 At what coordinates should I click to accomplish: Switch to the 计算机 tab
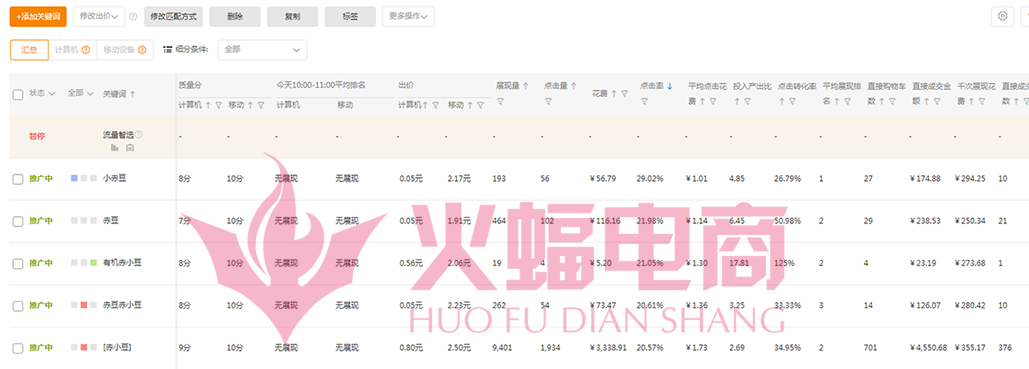tap(72, 50)
